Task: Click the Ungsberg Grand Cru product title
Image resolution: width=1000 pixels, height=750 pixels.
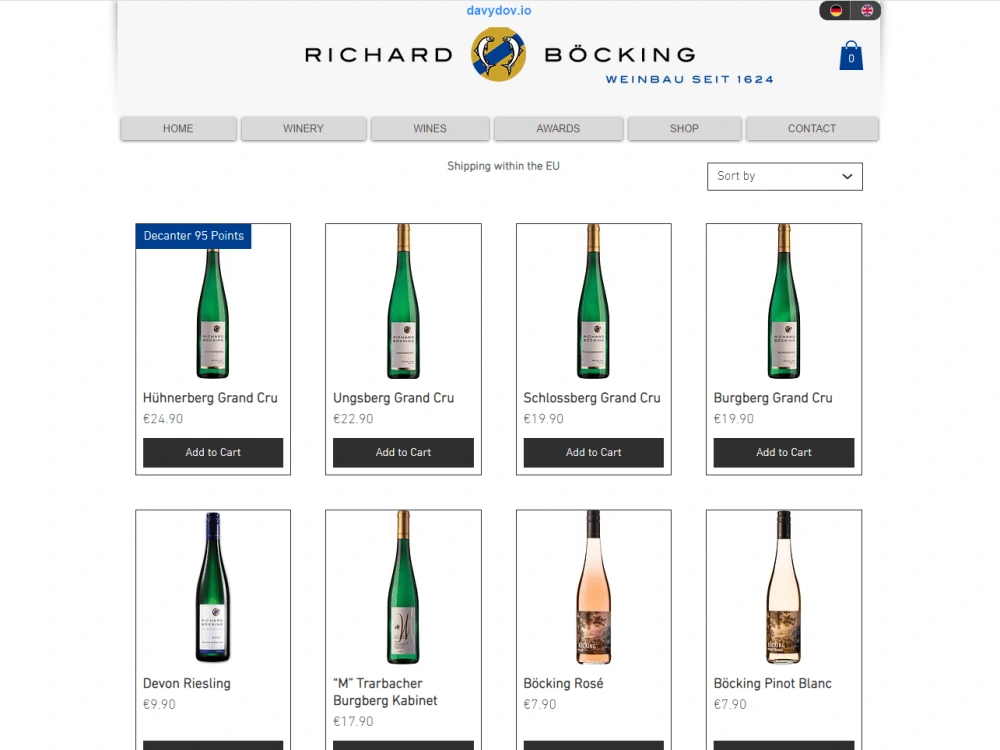Action: click(x=393, y=398)
